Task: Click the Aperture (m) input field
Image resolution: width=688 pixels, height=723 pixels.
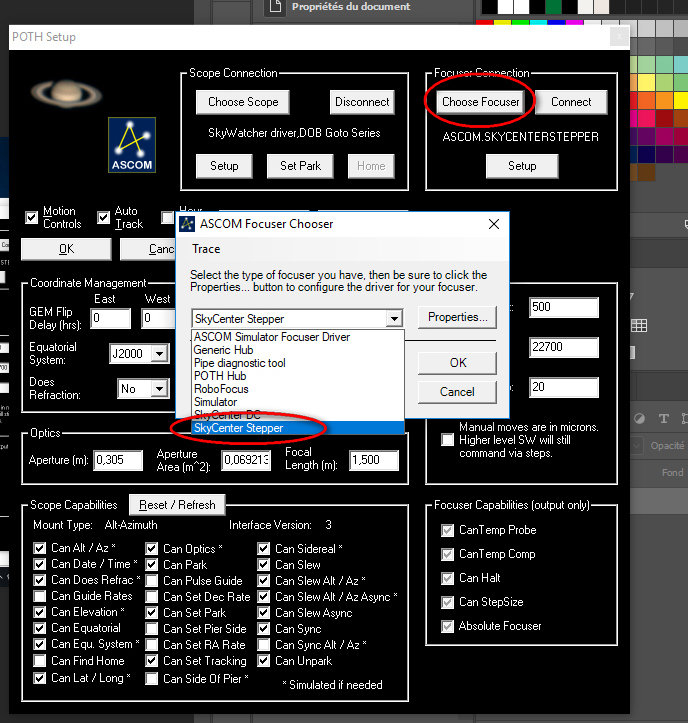Action: pyautogui.click(x=118, y=460)
